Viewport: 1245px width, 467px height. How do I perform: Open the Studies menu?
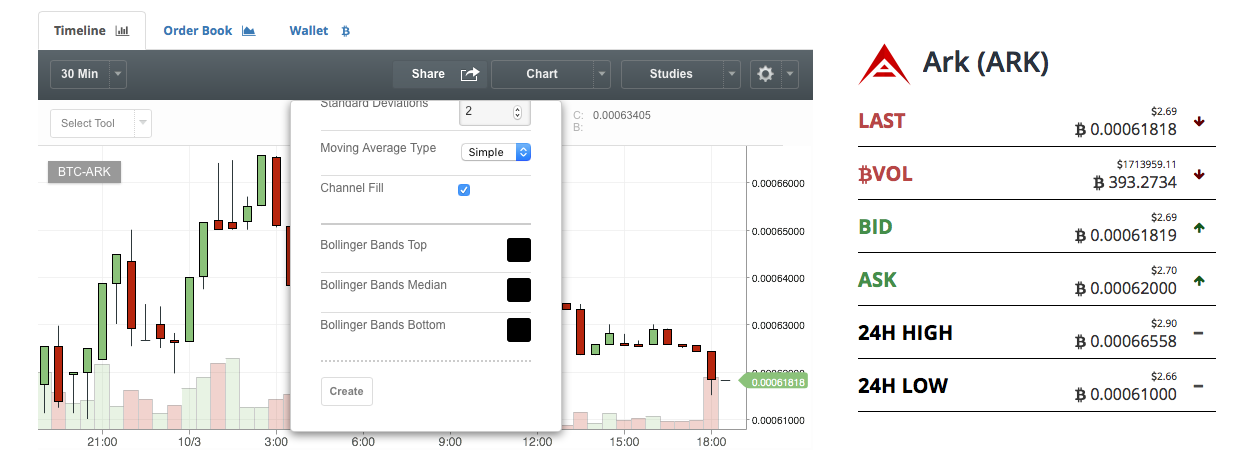click(671, 74)
